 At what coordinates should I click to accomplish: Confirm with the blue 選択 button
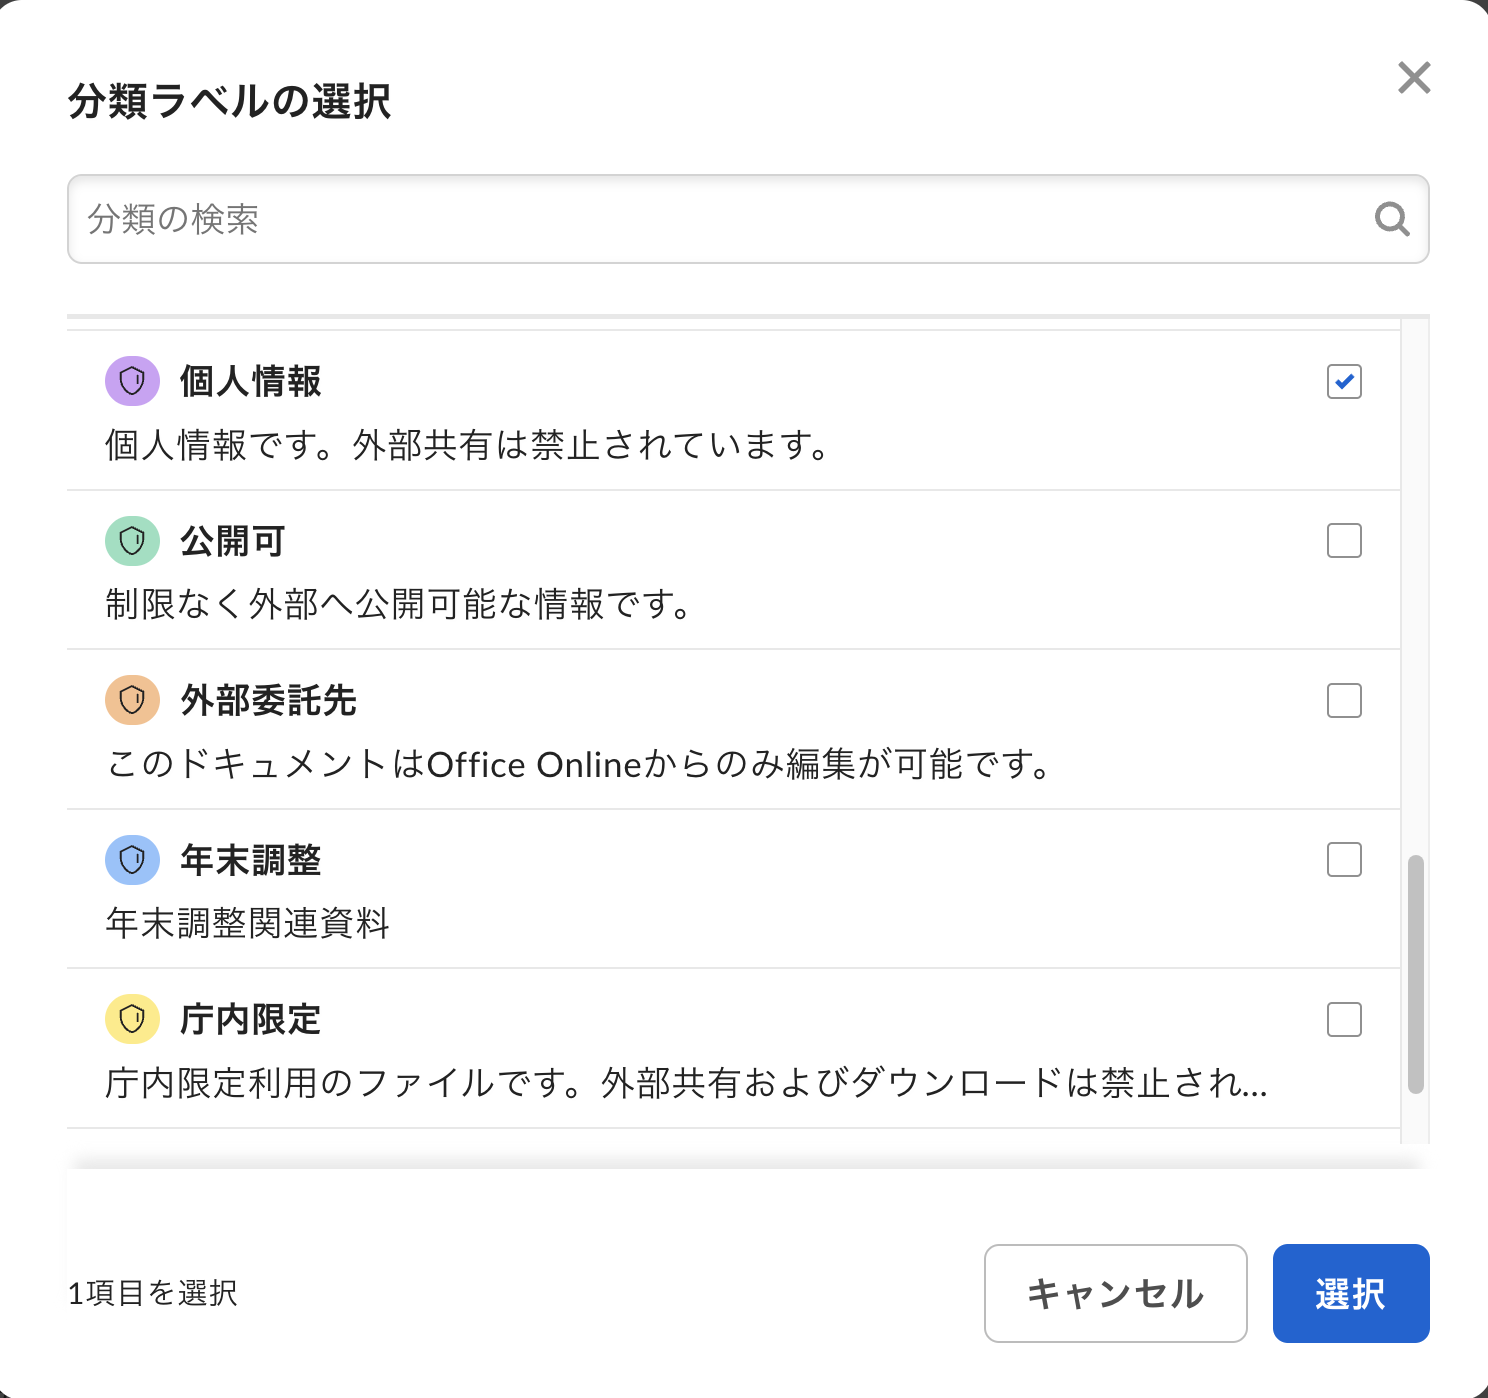point(1350,1293)
